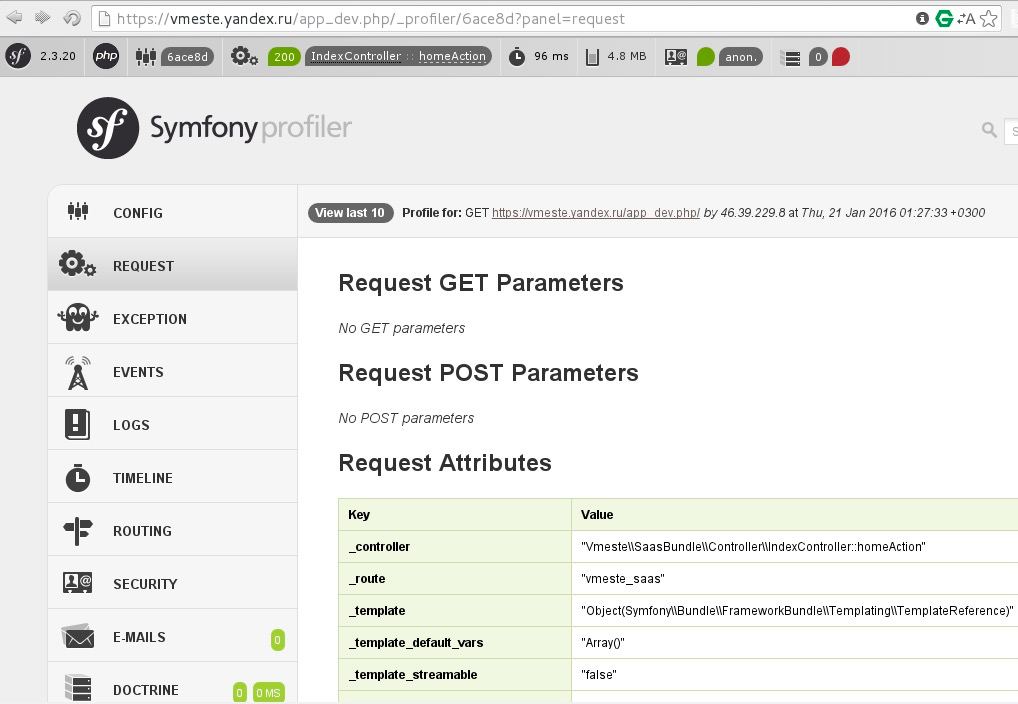This screenshot has width=1018, height=704.
Task: Open the IndexController link in the toolbar
Action: (356, 56)
